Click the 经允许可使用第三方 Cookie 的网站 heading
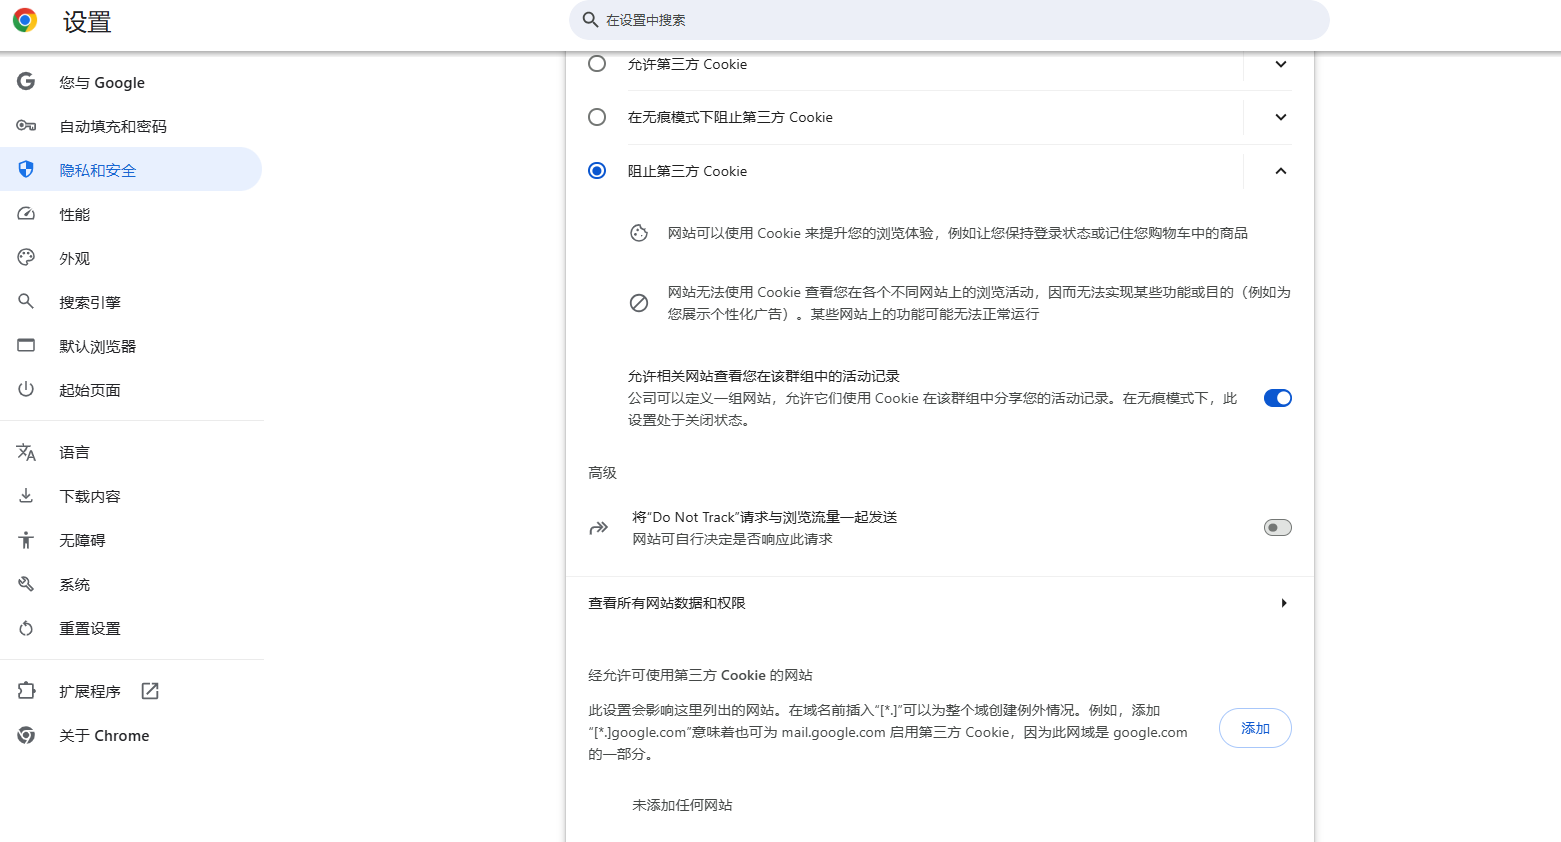 pos(700,675)
